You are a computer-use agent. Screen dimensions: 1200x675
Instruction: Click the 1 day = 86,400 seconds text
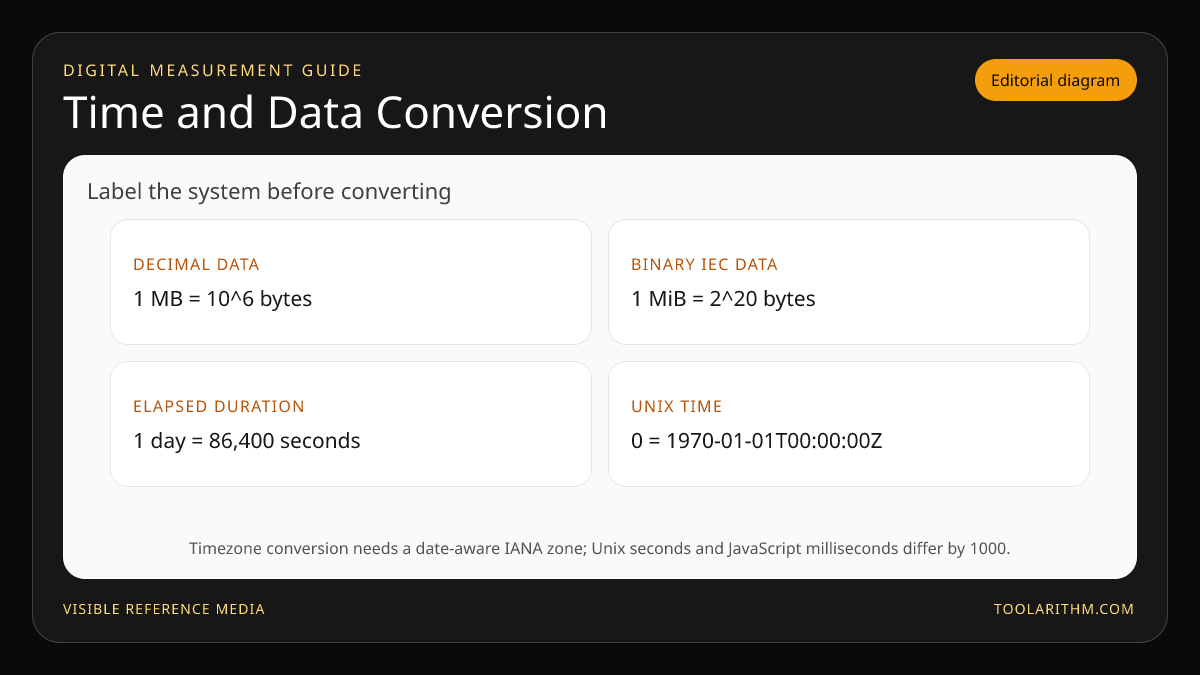247,440
